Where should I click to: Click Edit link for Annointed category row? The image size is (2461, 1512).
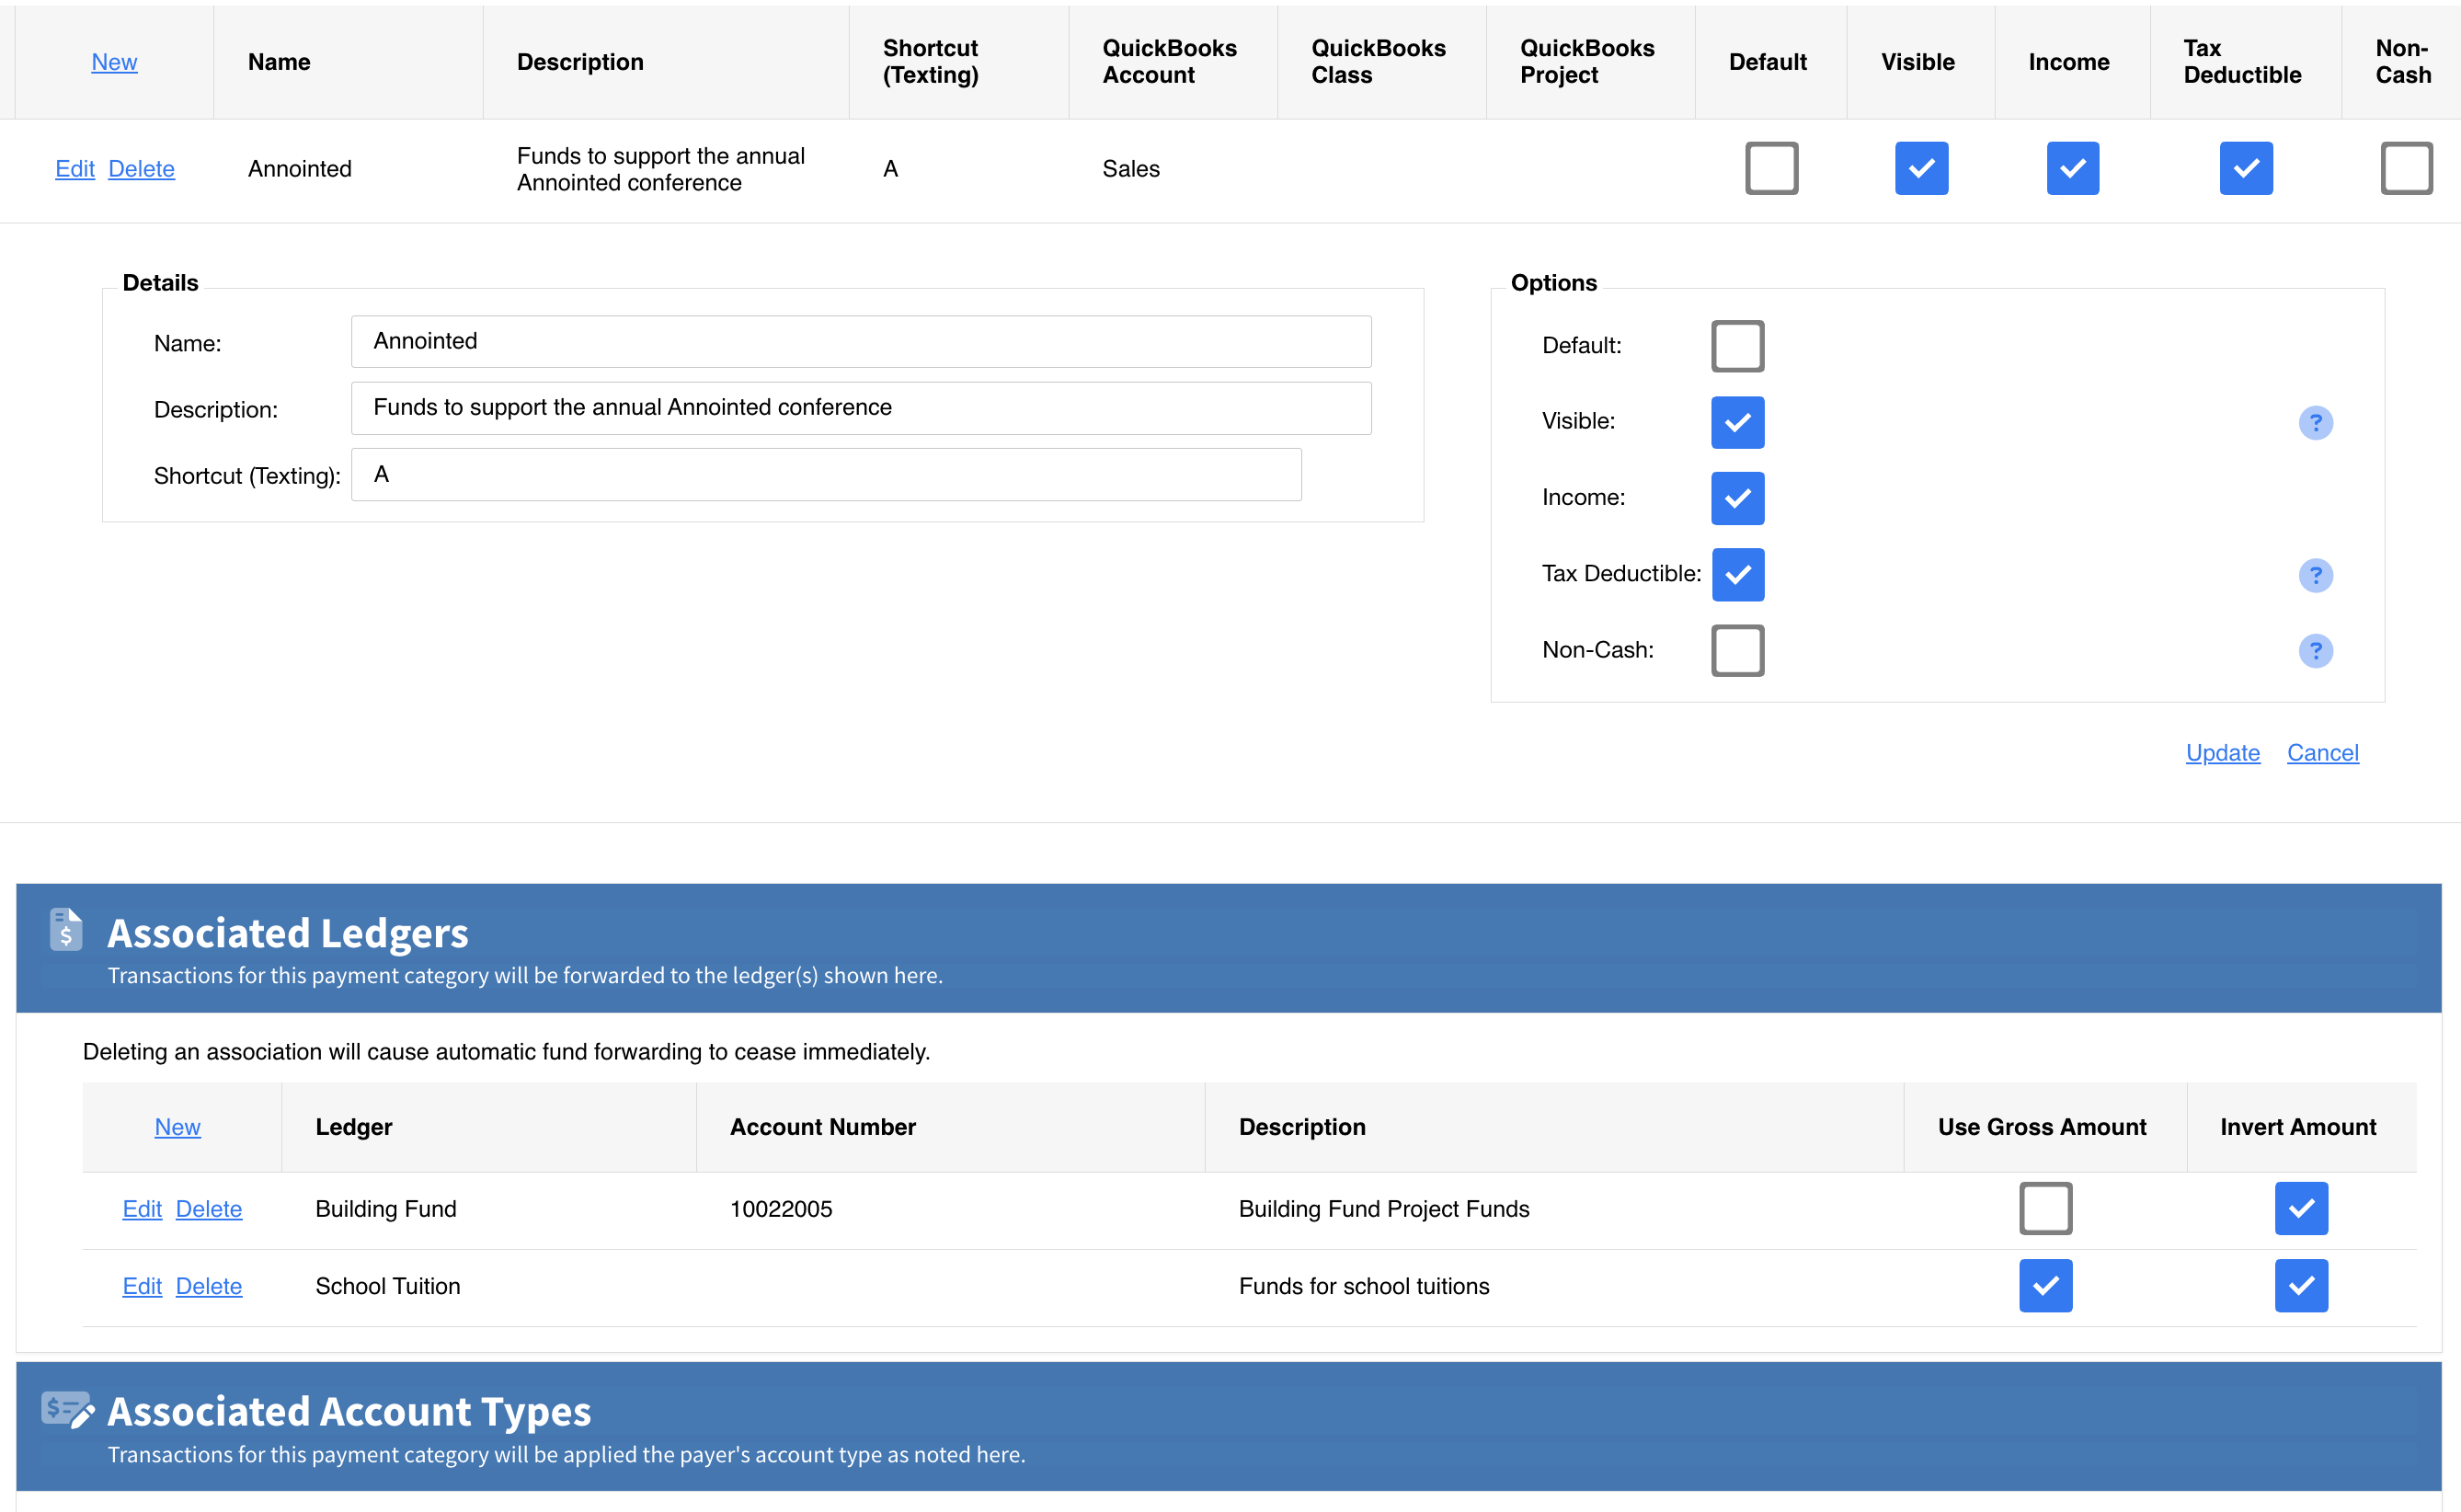(x=75, y=167)
